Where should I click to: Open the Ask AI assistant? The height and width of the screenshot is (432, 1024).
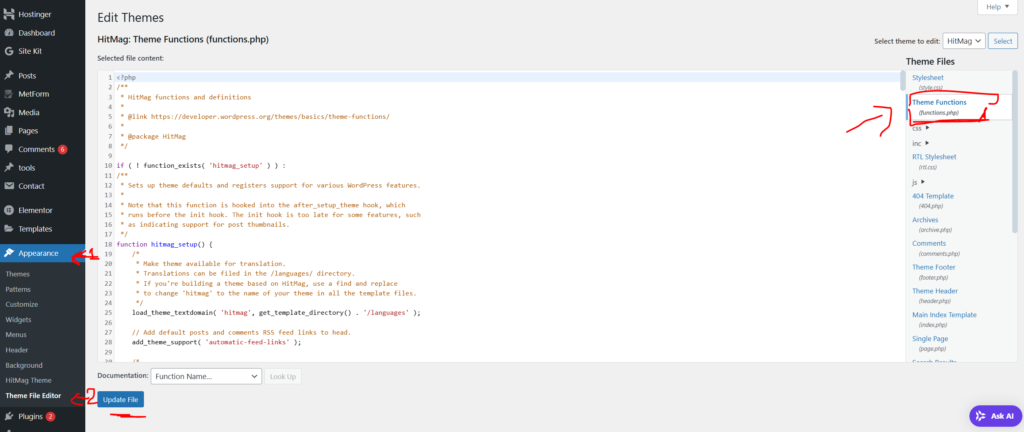(995, 416)
